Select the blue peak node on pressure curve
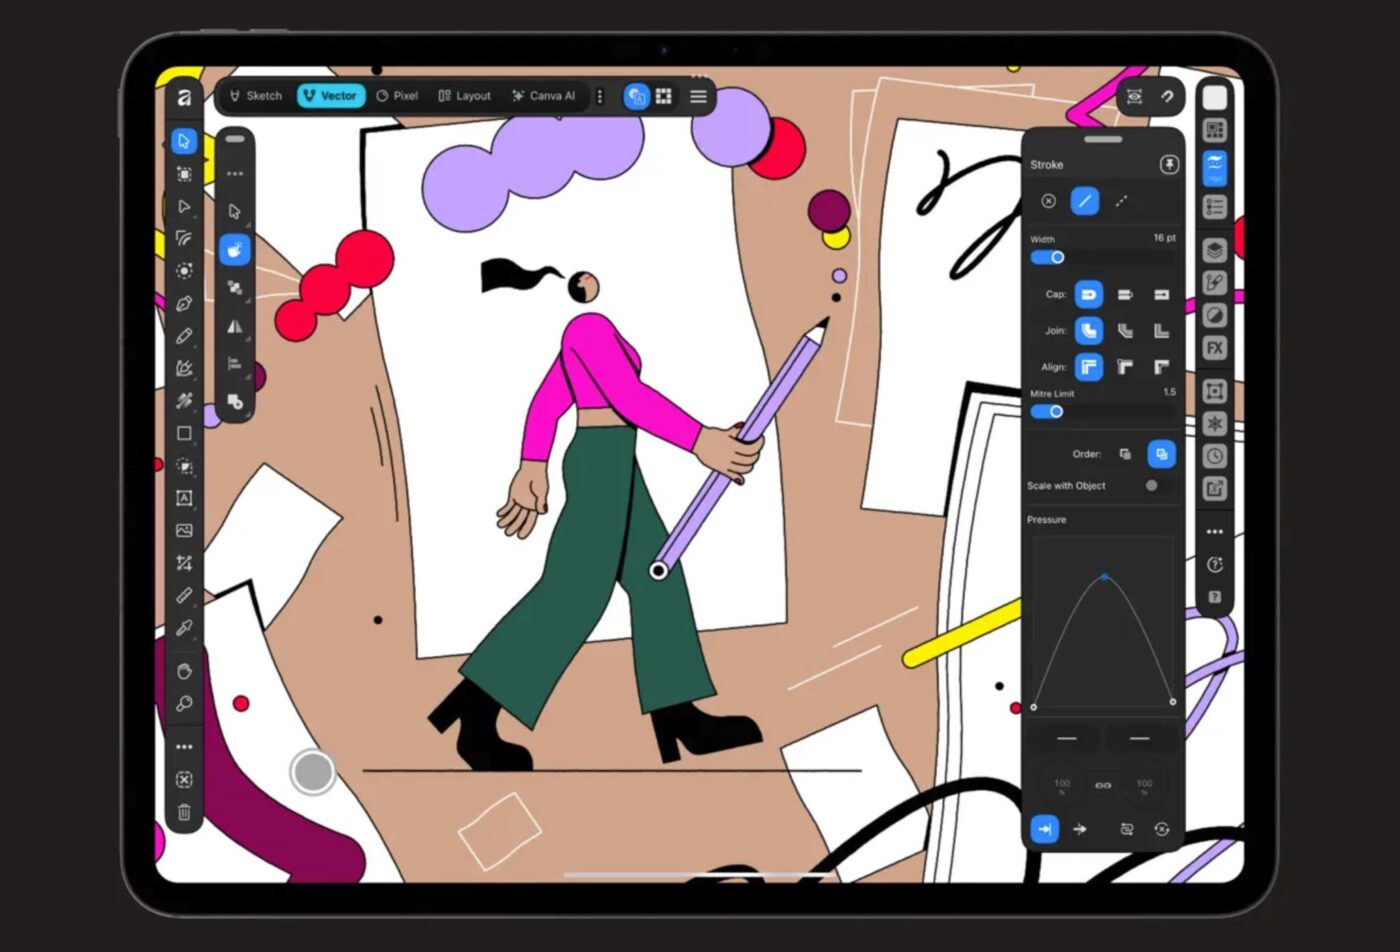Screen dimensions: 1400x952 1104,577
